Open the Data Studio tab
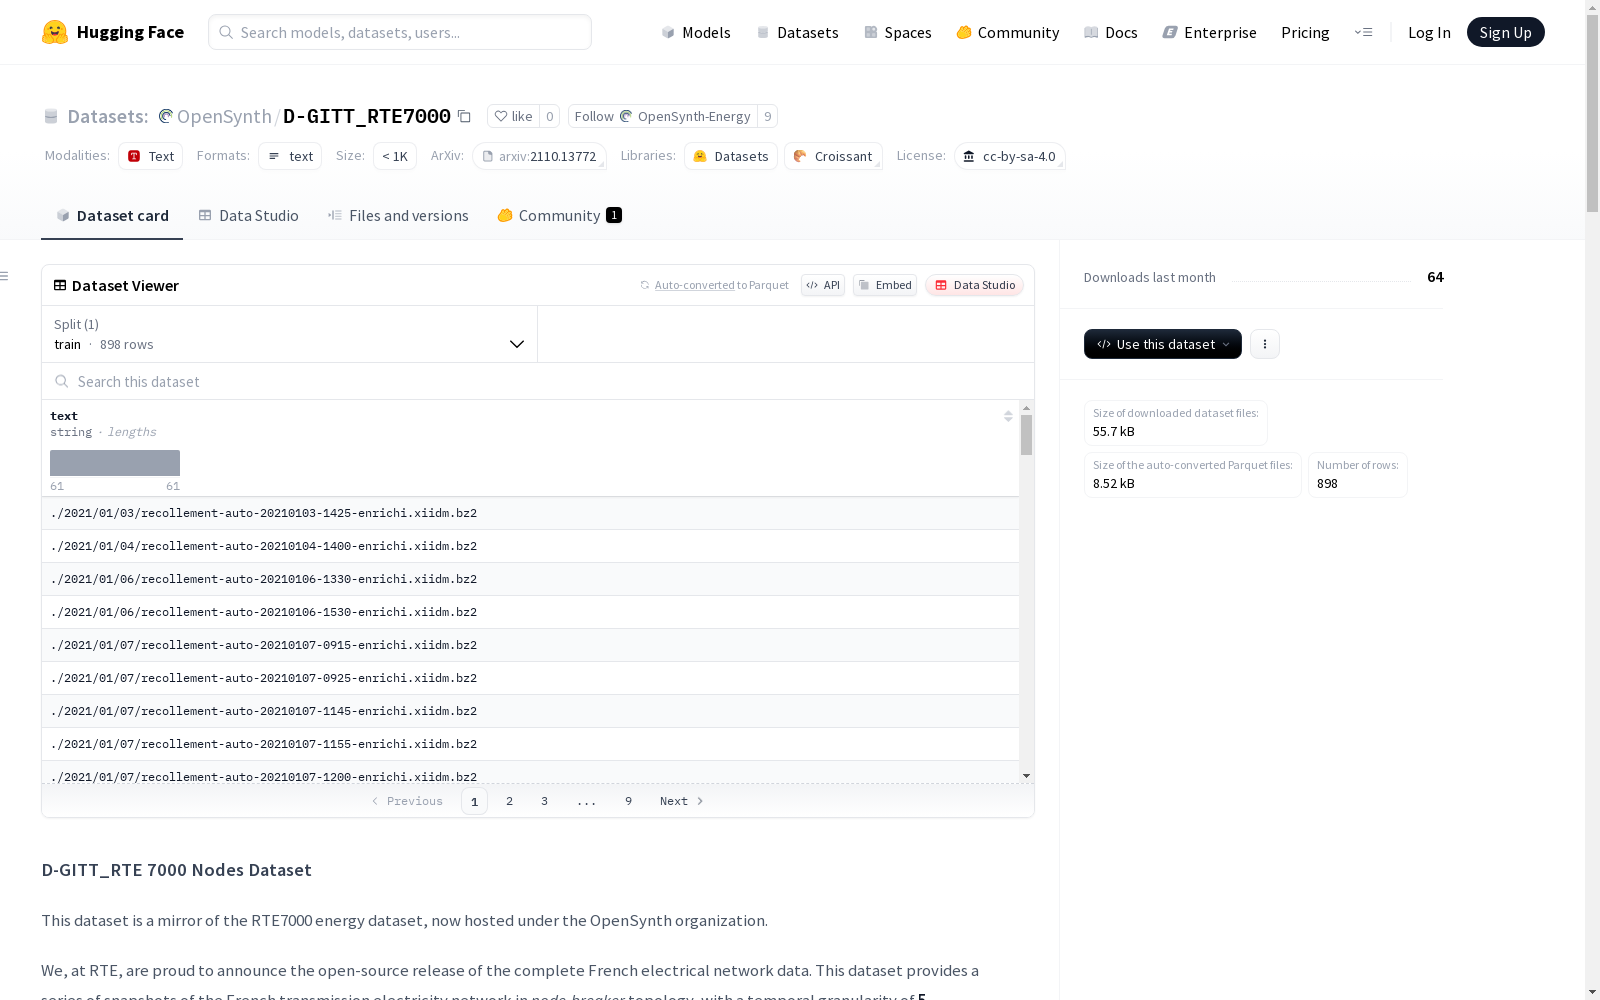 (x=249, y=216)
